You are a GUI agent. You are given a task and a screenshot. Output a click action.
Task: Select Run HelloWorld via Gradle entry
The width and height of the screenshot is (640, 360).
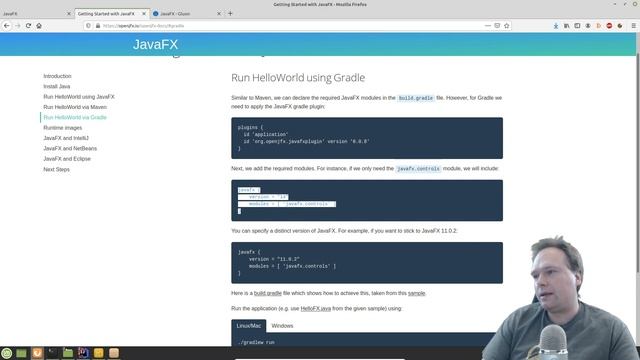pyautogui.click(x=75, y=118)
